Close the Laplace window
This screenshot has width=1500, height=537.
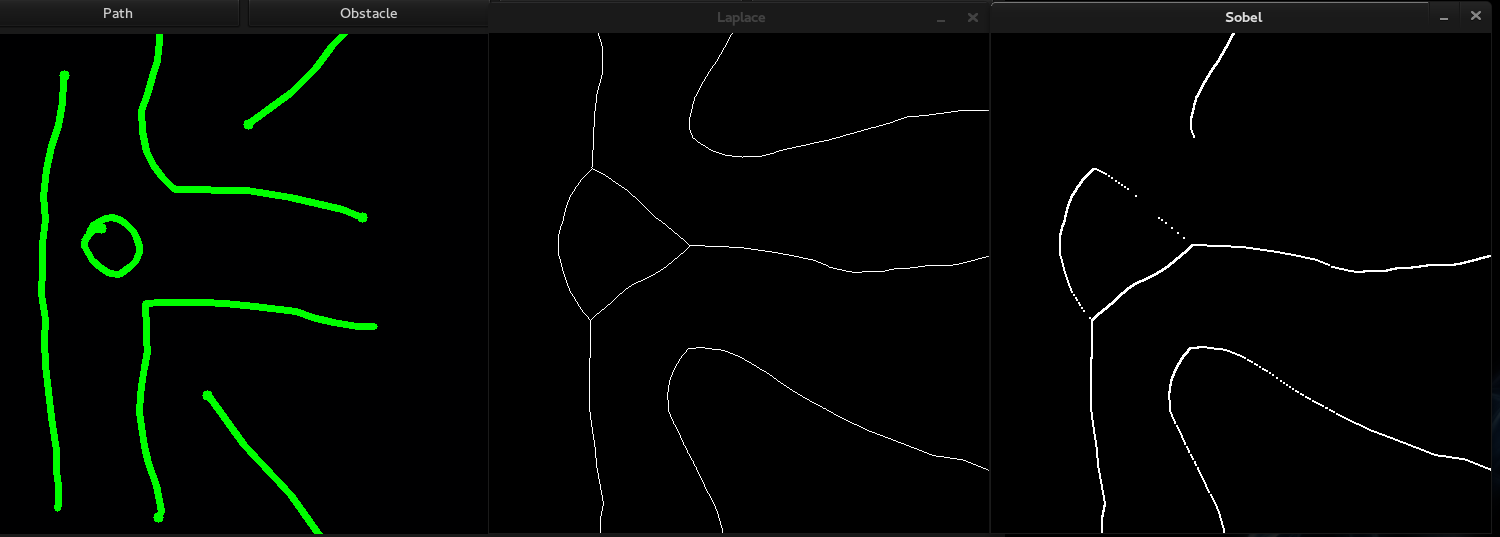tap(973, 17)
